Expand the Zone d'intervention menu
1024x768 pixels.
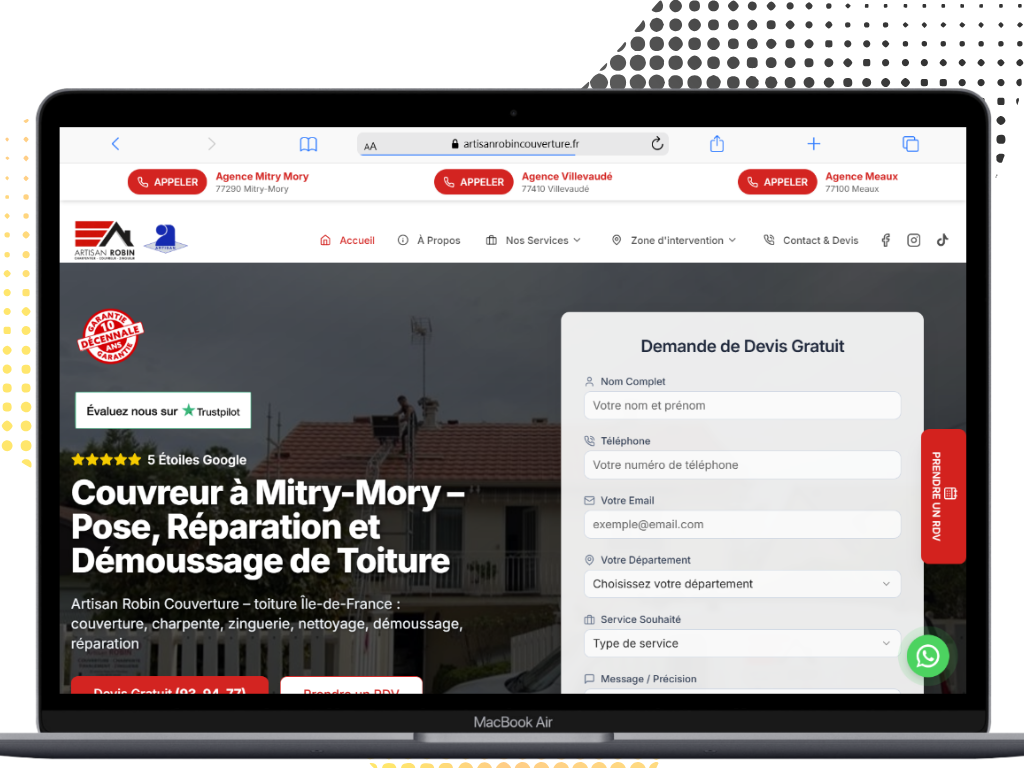[674, 240]
